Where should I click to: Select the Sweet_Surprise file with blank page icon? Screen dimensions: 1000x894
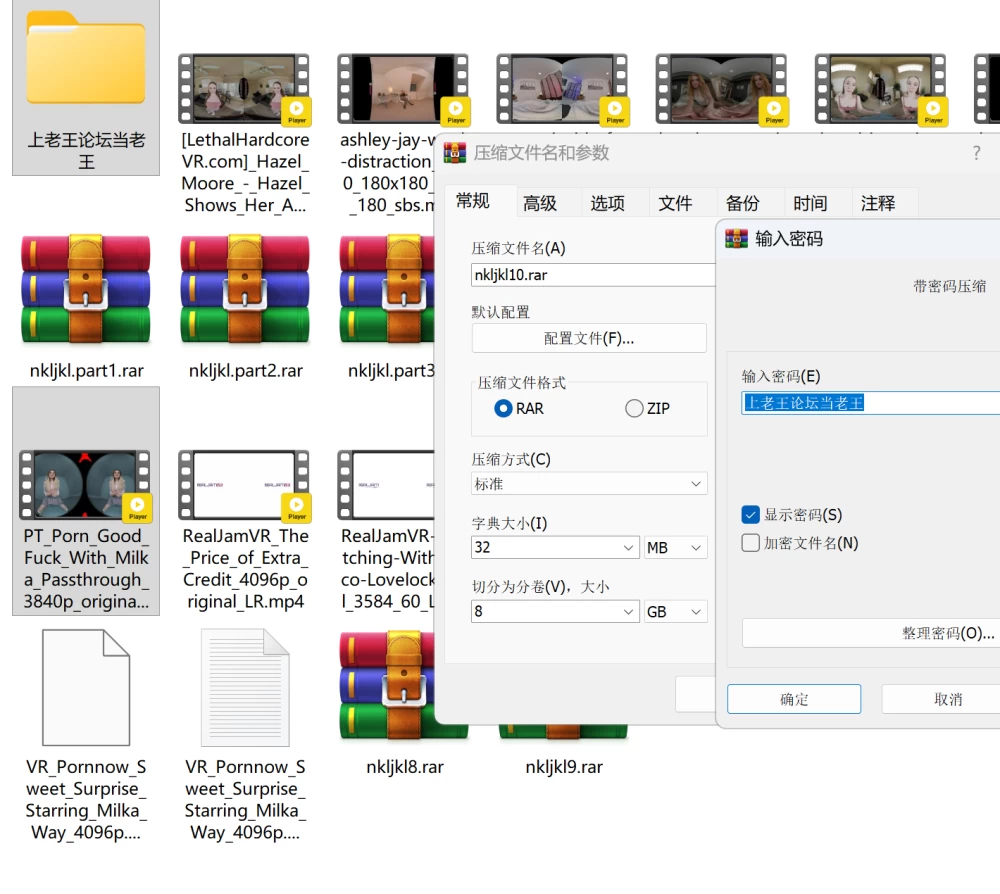[86, 687]
